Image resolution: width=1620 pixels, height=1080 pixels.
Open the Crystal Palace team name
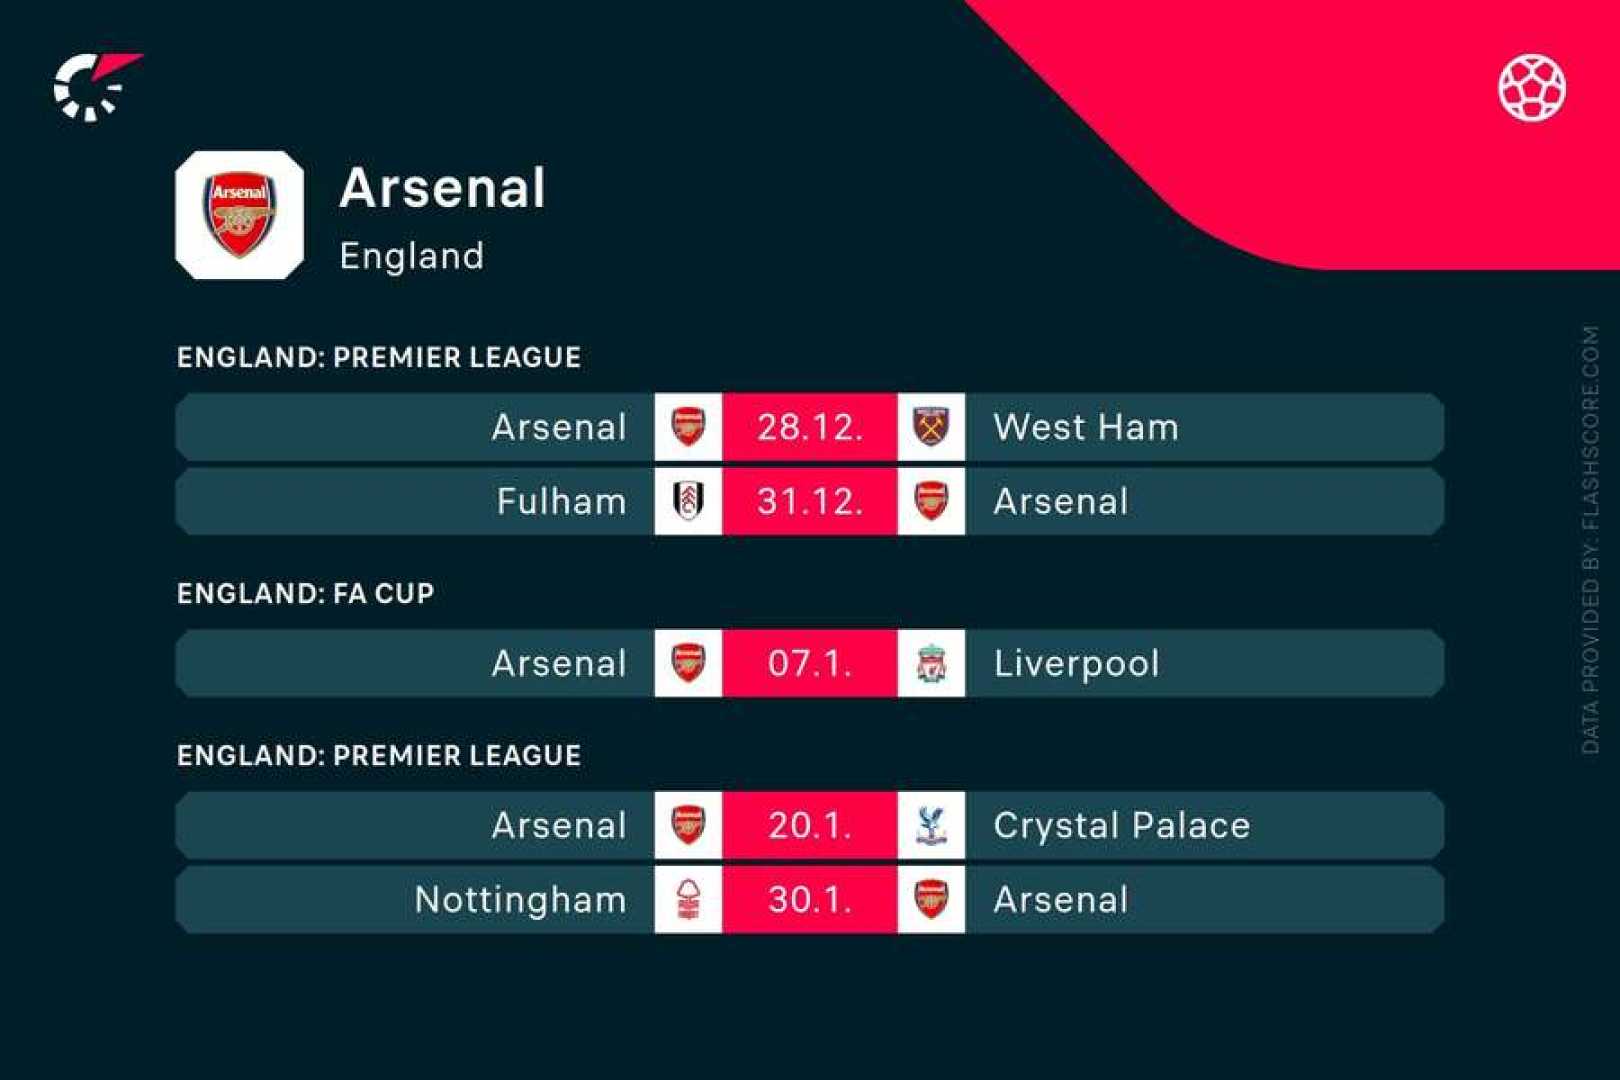point(1121,825)
